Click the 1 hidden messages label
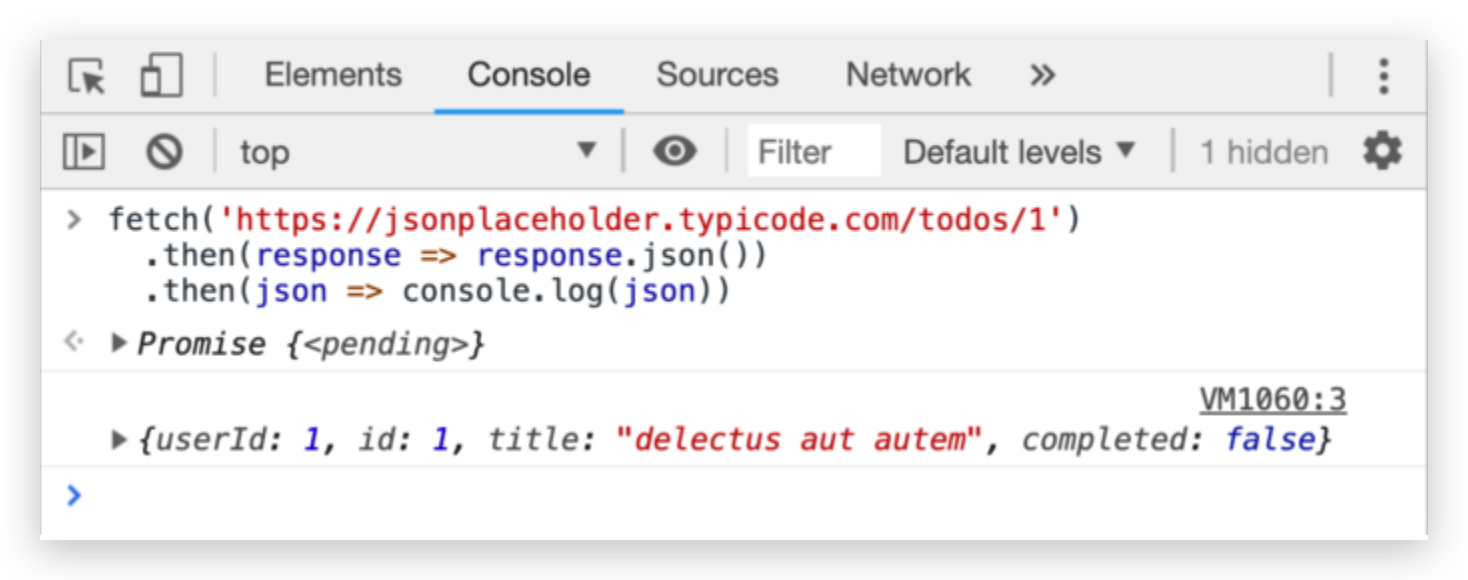Screen dimensions: 1468x580 1264,152
